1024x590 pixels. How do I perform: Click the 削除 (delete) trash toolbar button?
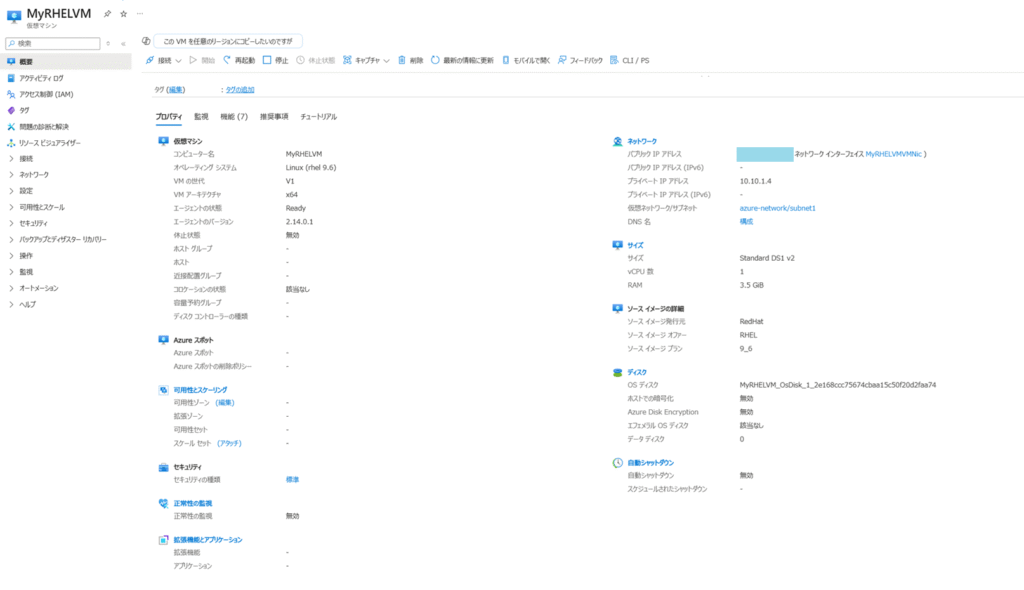[x=411, y=60]
